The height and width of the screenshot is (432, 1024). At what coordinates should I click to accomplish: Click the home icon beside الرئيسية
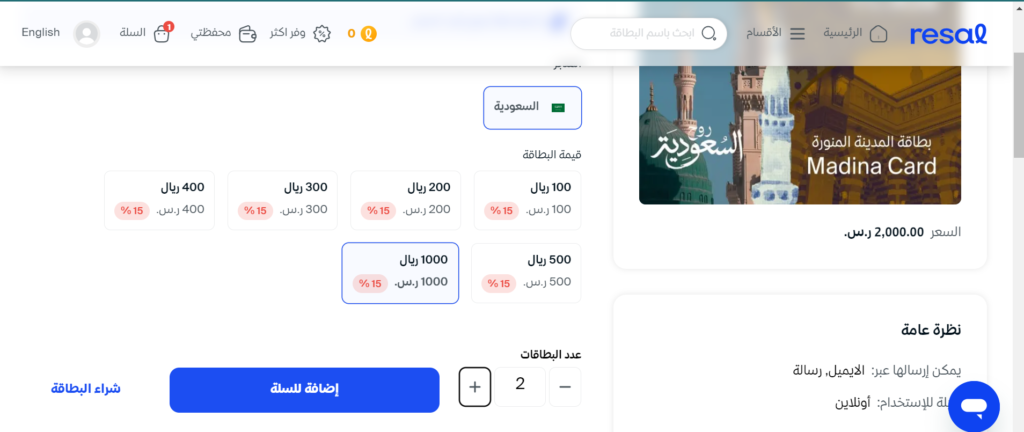coord(879,33)
